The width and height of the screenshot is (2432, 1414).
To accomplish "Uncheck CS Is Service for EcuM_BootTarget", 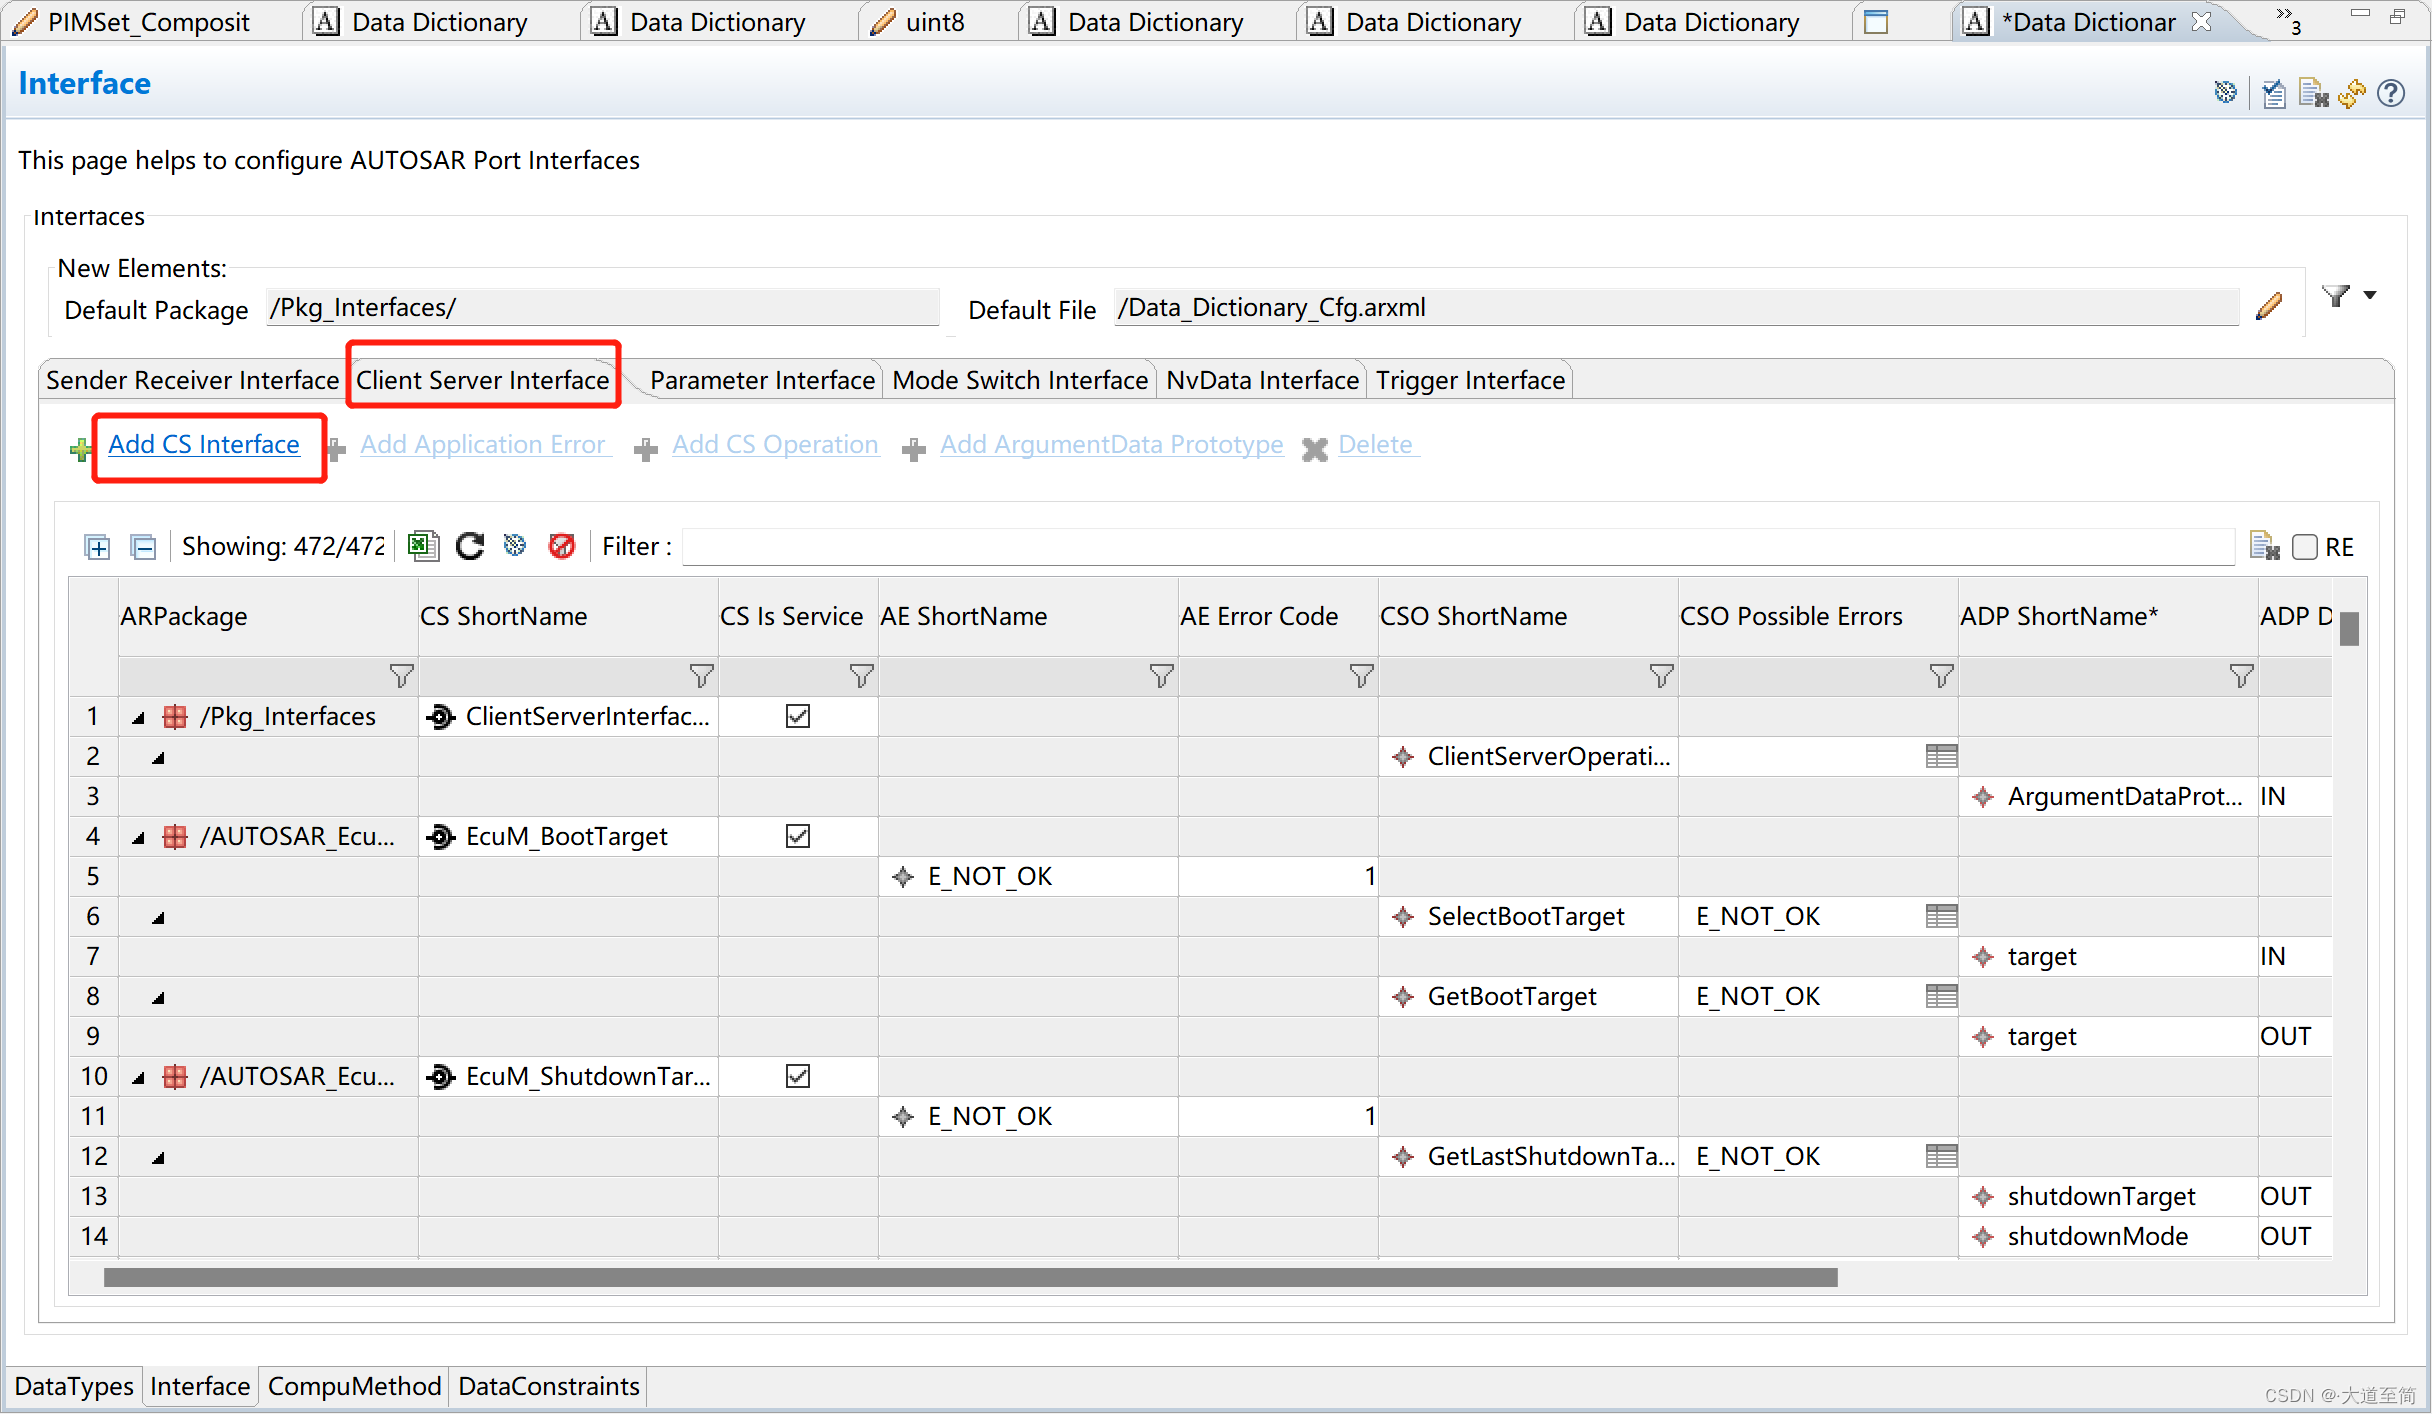I will [797, 836].
